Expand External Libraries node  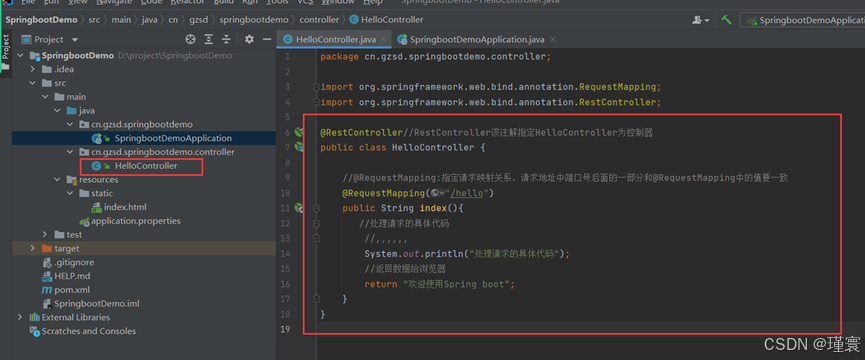pyautogui.click(x=20, y=318)
